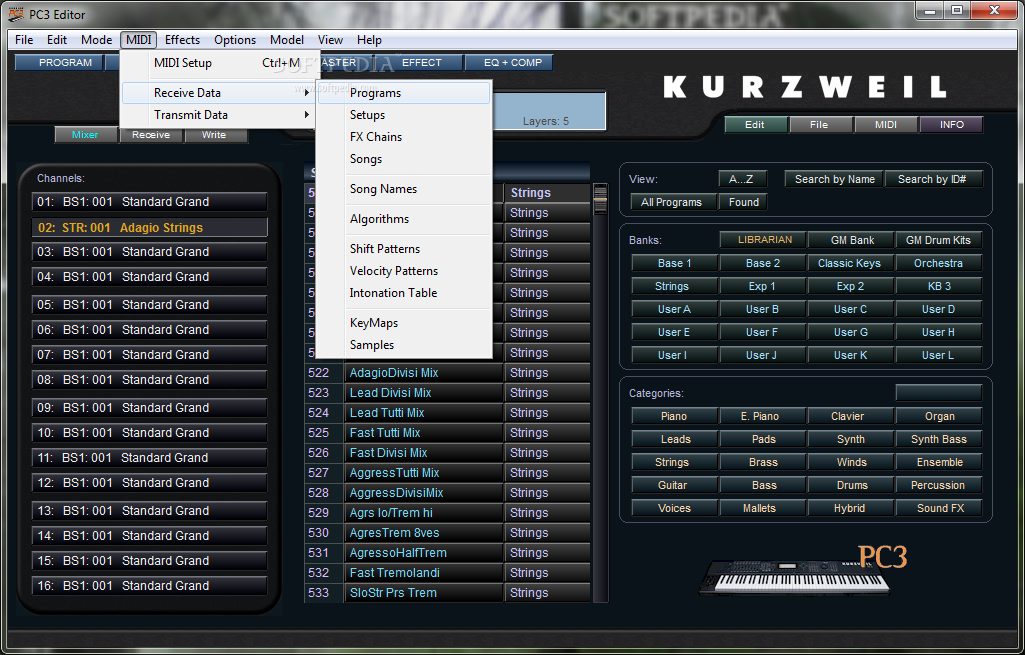Filter by Synth Bass category

point(939,439)
